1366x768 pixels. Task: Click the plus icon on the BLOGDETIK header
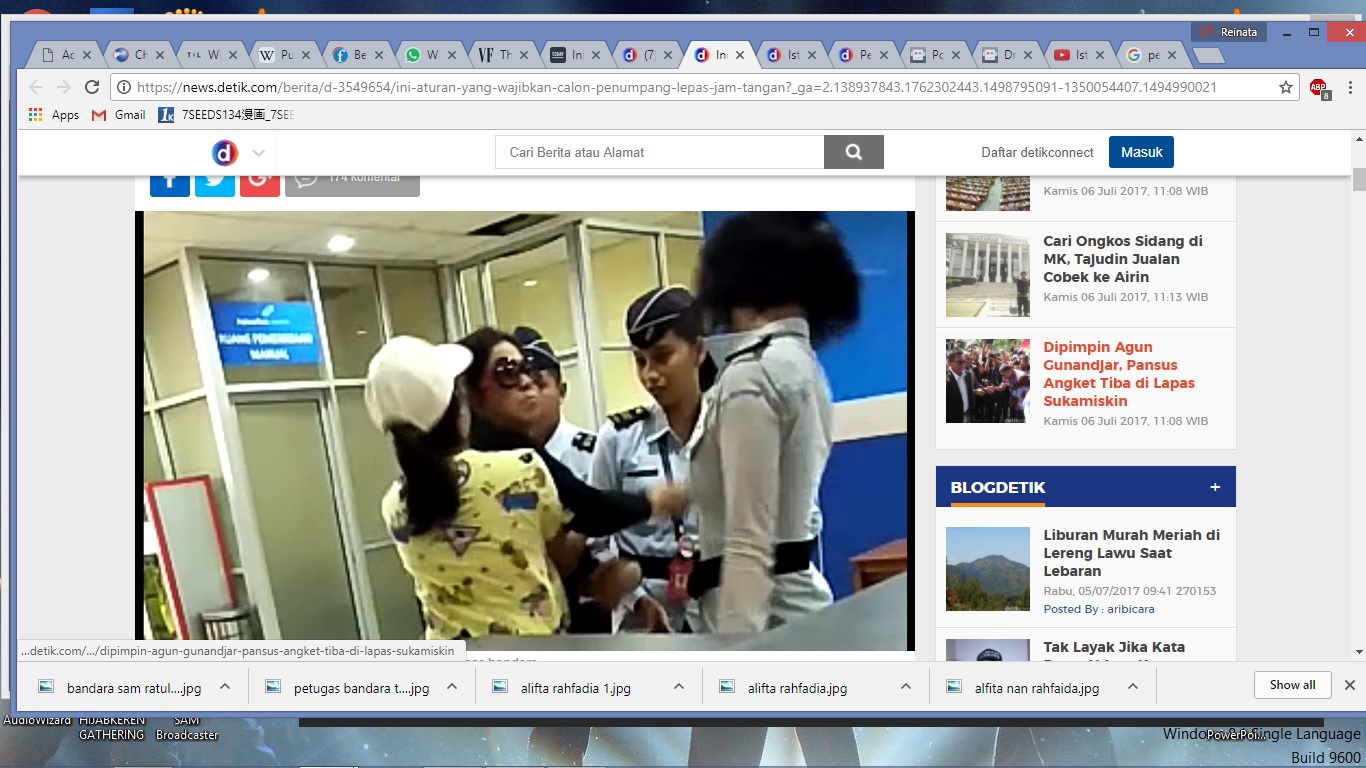click(x=1215, y=487)
